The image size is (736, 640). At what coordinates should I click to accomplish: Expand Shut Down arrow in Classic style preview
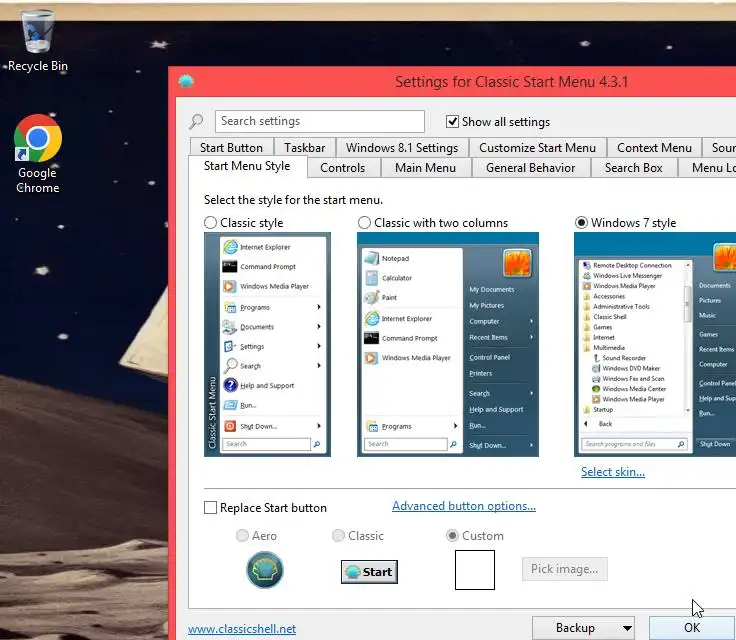point(319,426)
